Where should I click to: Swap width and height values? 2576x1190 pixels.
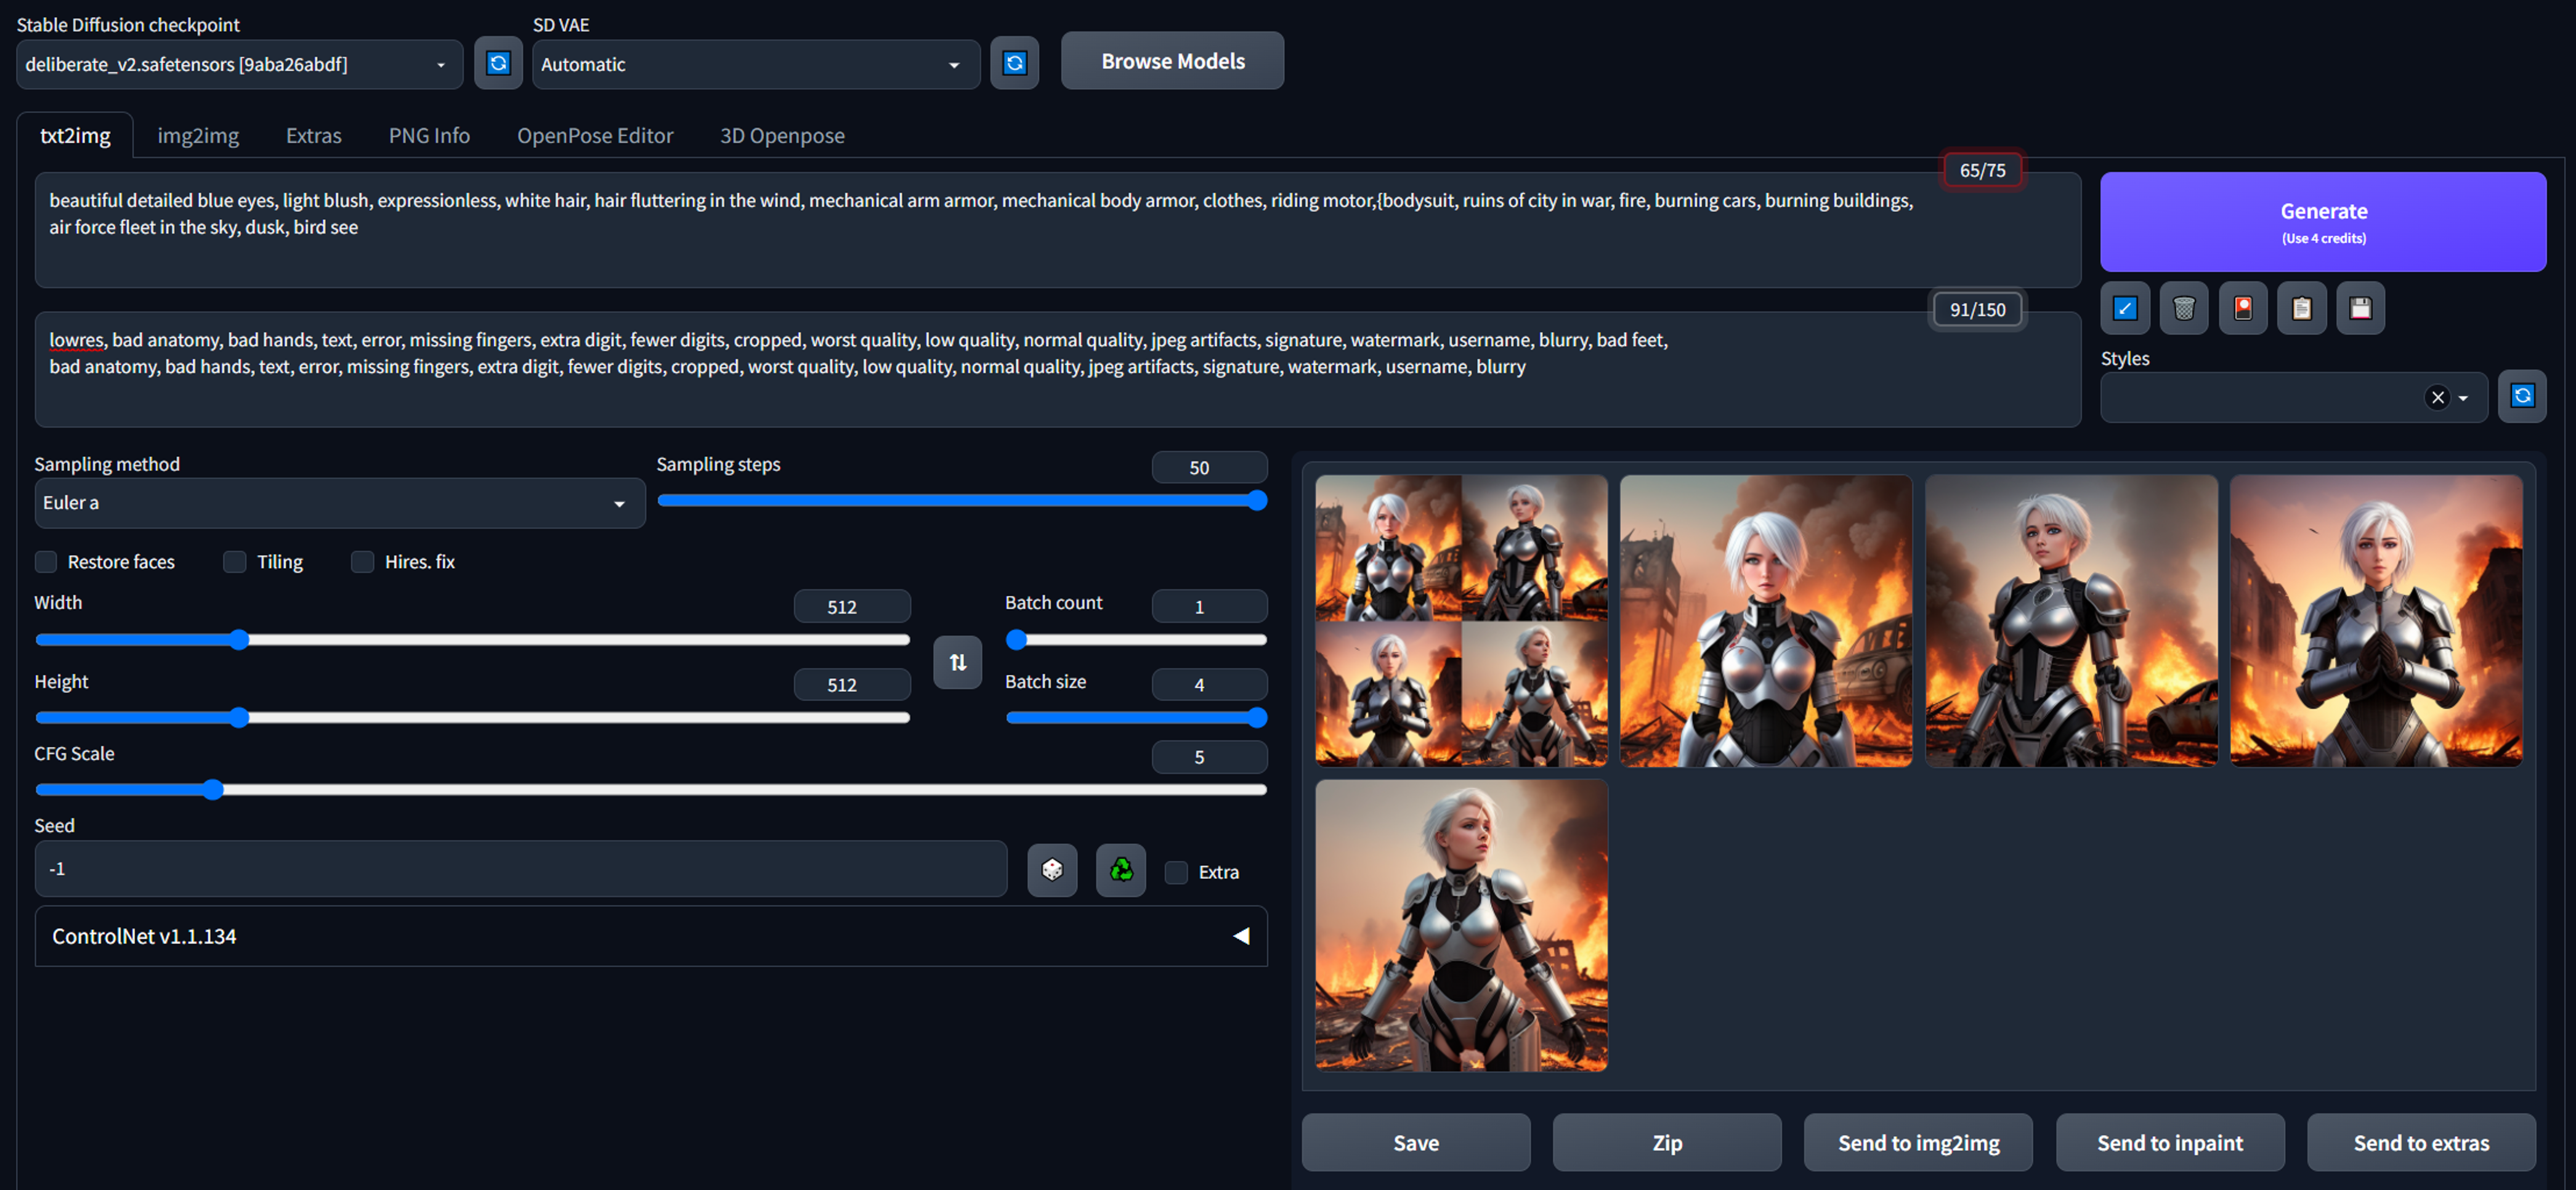pyautogui.click(x=957, y=662)
